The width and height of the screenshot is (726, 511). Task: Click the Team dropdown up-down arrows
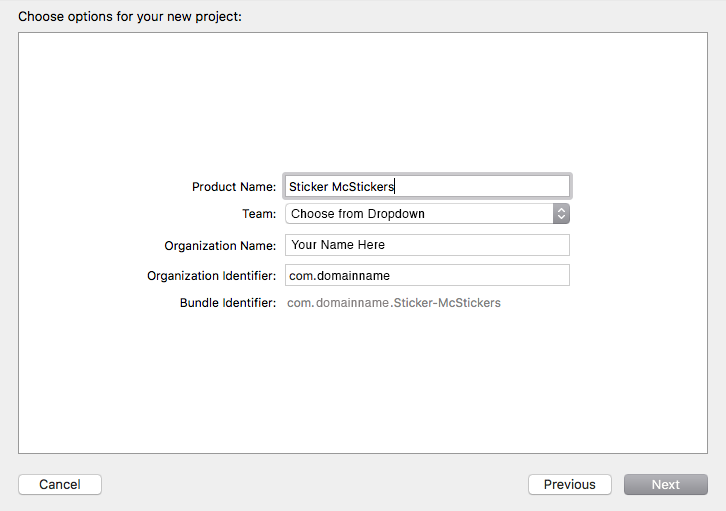point(561,214)
